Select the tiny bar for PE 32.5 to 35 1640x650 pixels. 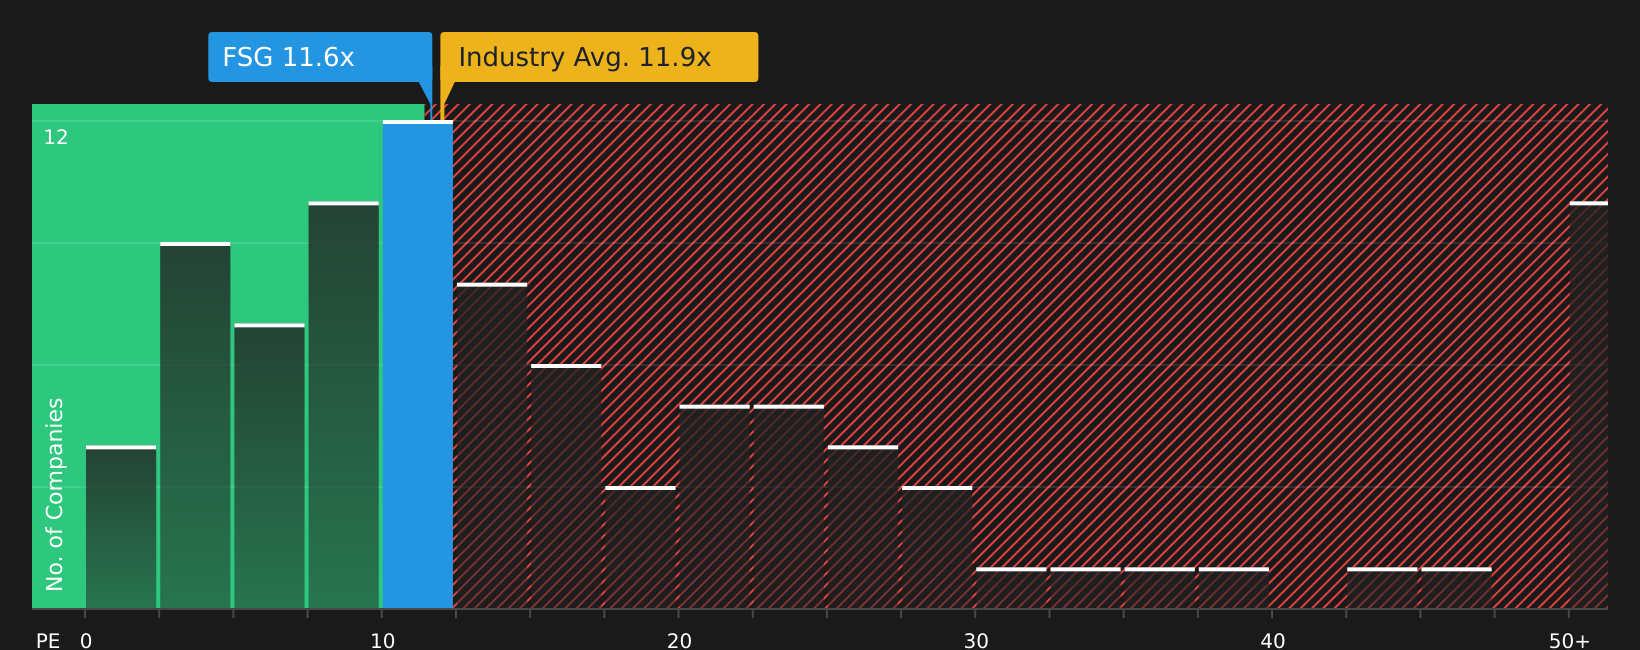[x=1086, y=588]
